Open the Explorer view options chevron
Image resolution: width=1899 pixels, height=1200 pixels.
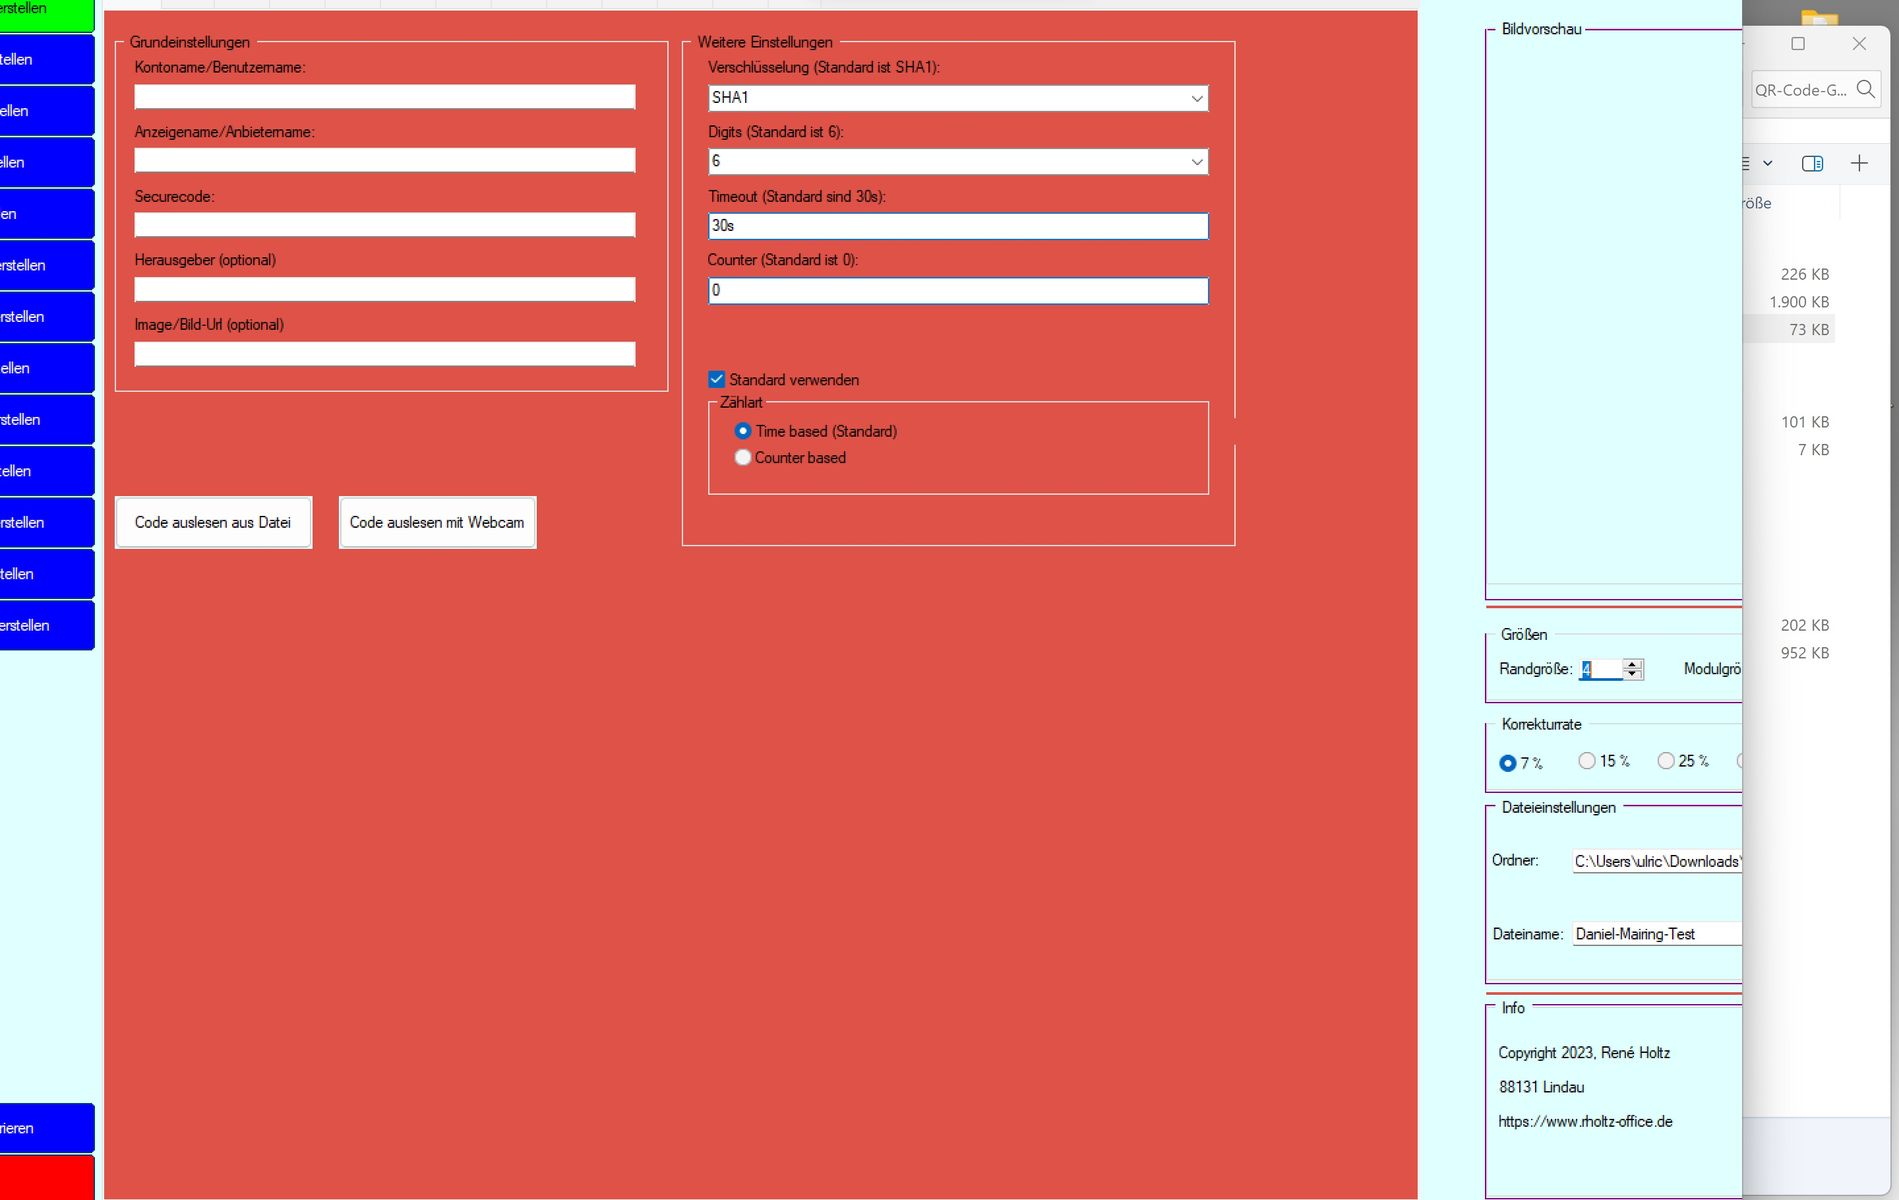(1767, 163)
